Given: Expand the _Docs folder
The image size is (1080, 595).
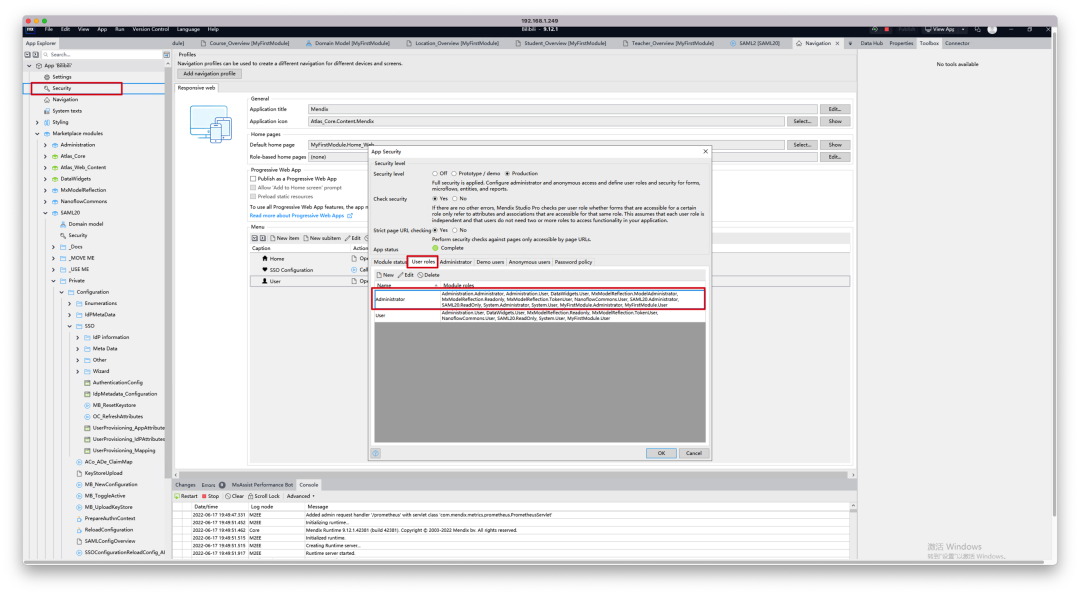Looking at the screenshot, I should [53, 247].
